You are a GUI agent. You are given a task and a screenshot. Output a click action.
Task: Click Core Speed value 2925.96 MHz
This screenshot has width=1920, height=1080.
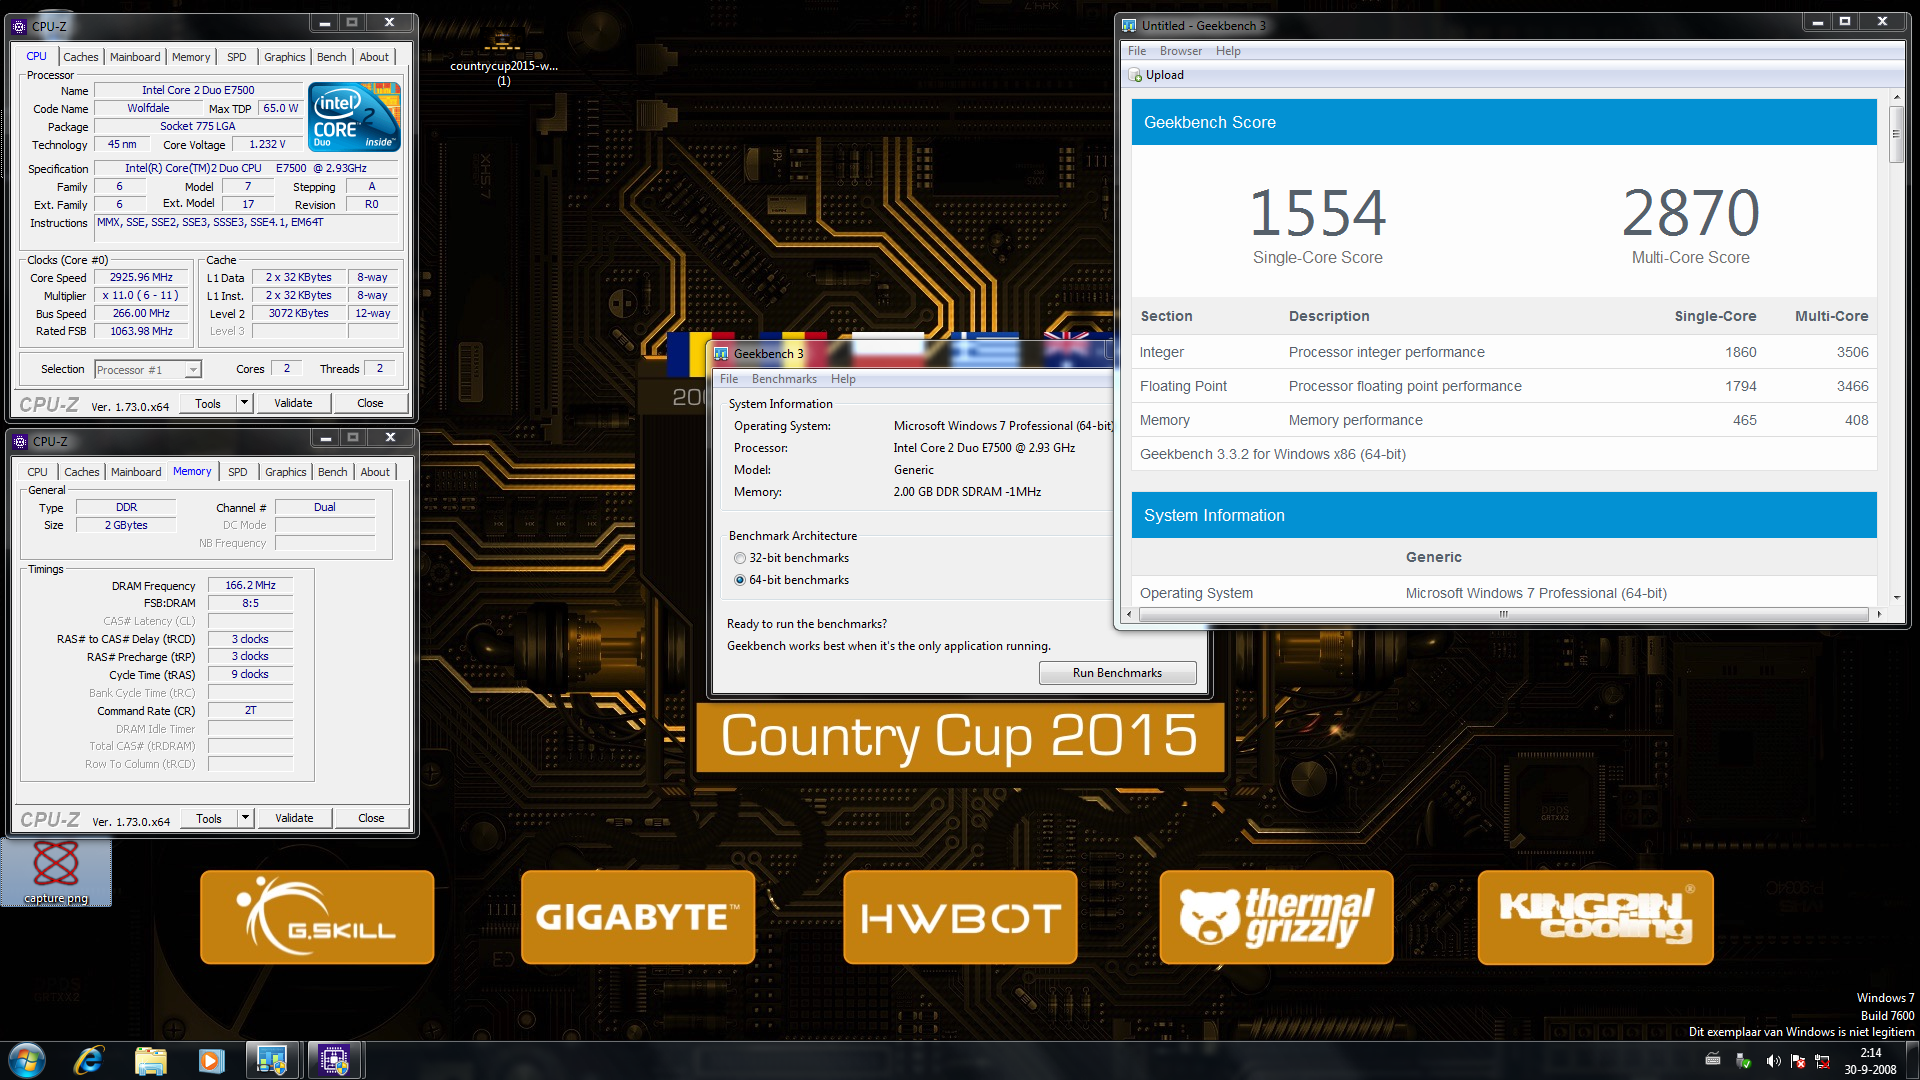click(x=141, y=277)
